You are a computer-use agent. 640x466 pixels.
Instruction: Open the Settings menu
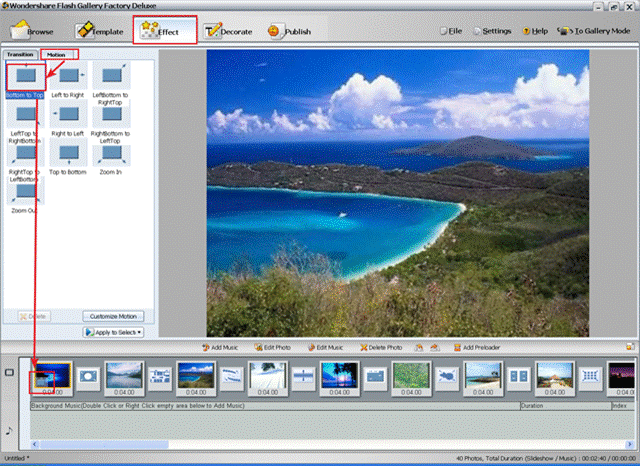(491, 31)
